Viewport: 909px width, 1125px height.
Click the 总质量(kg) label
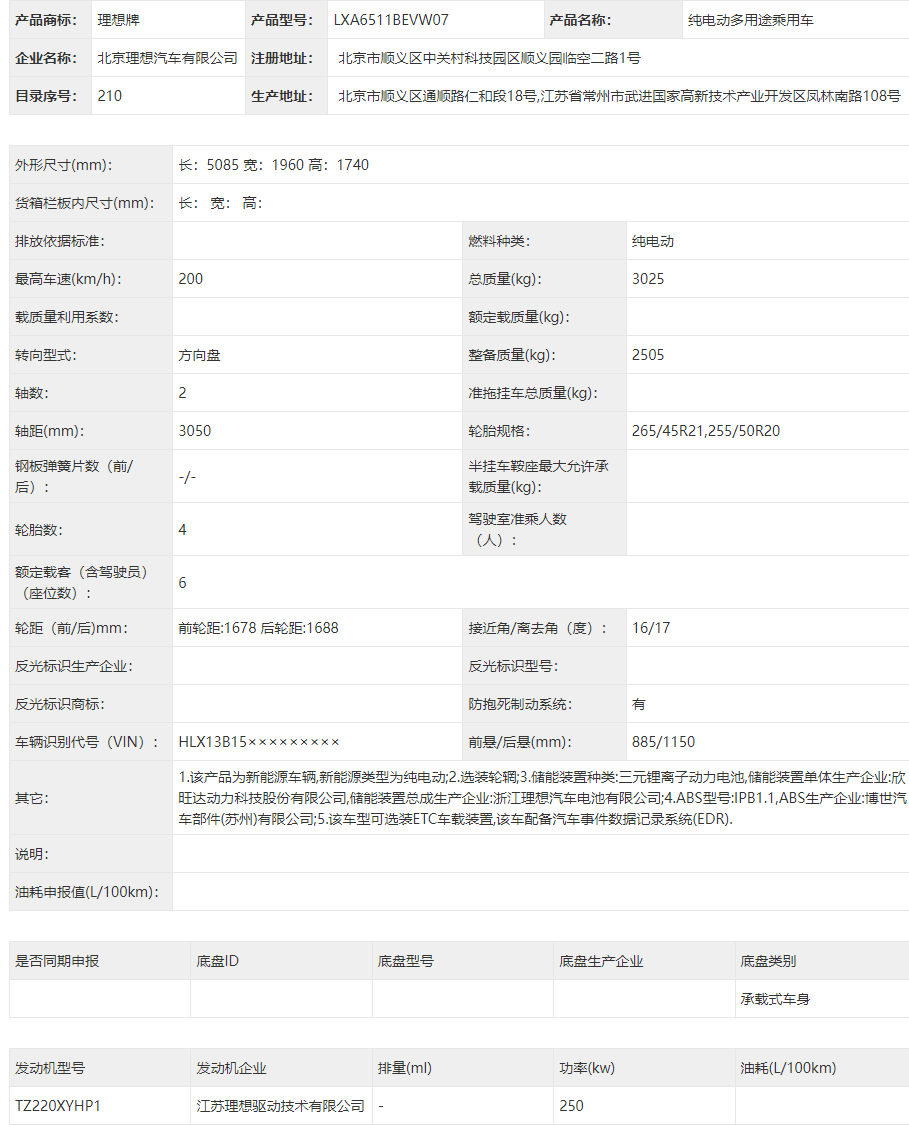click(x=505, y=279)
